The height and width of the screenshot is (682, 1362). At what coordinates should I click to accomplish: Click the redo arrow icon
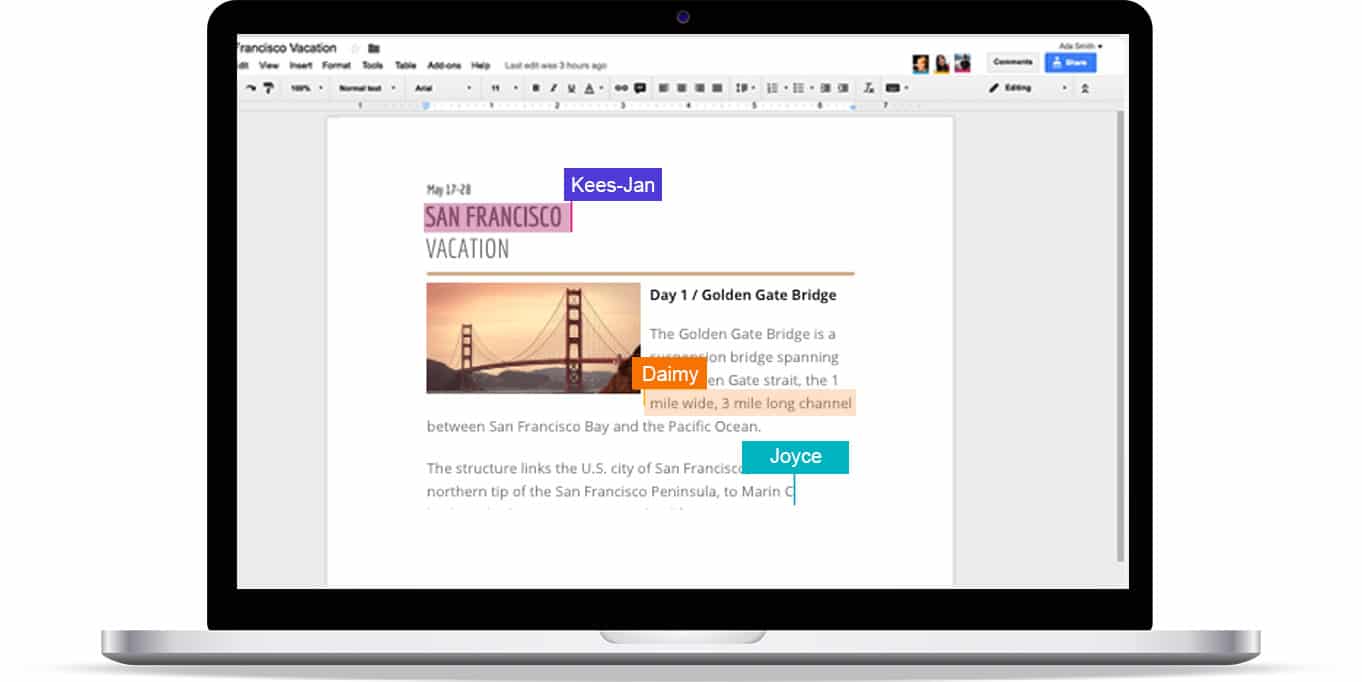(250, 88)
